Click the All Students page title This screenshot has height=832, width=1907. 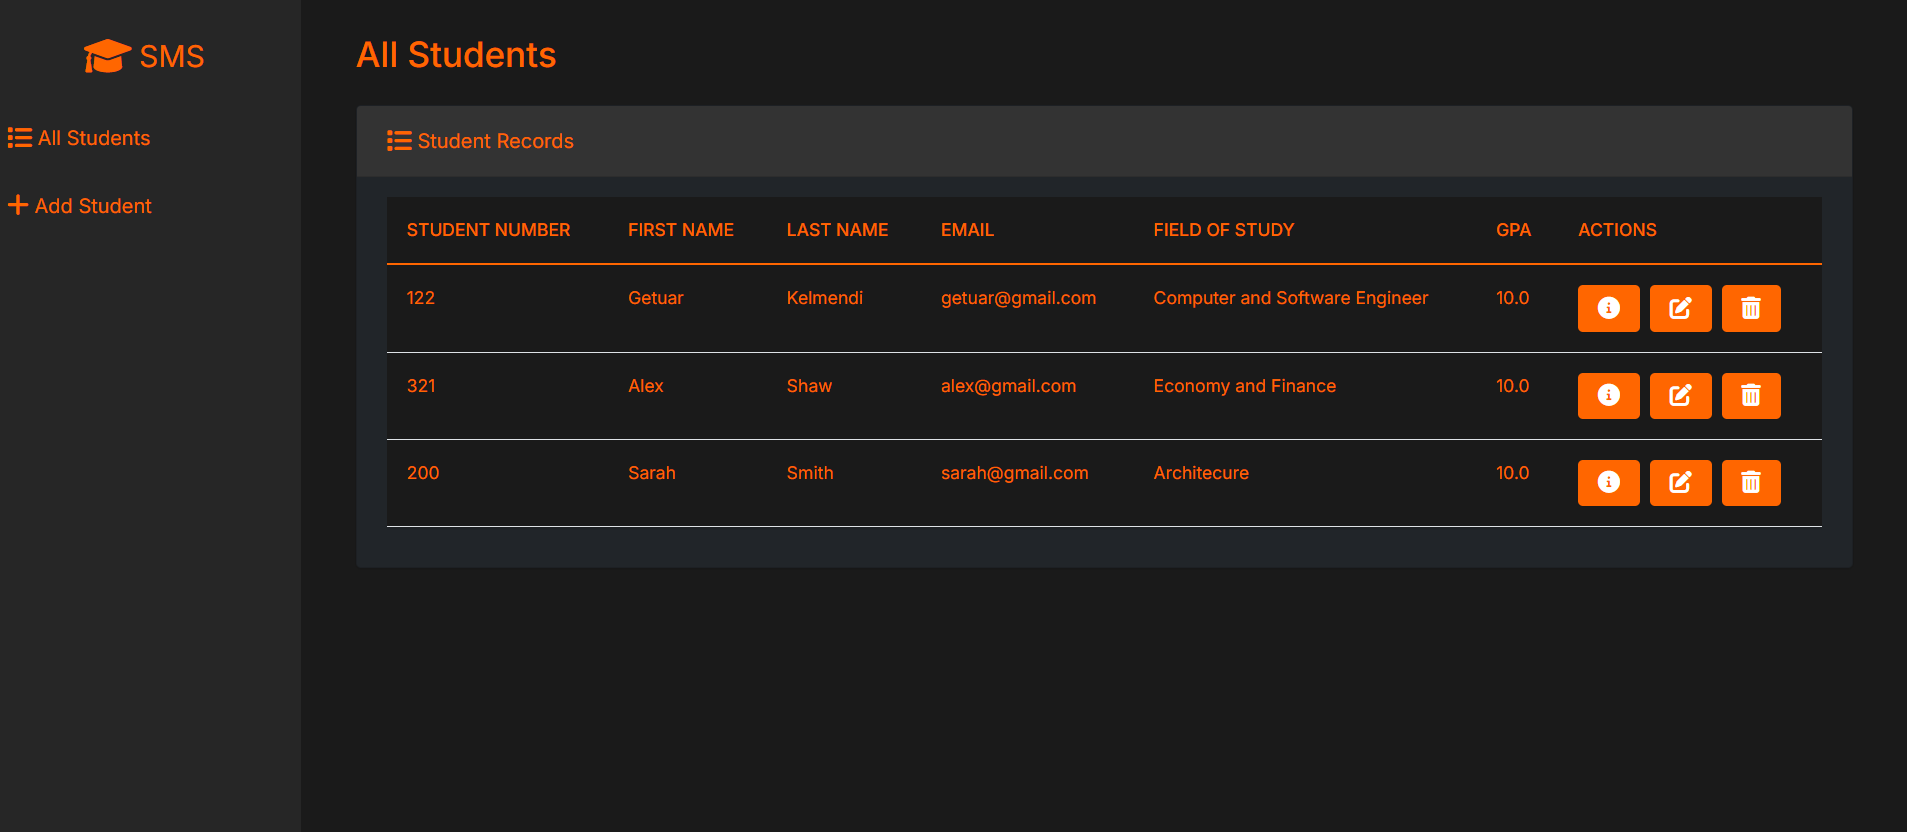click(456, 55)
